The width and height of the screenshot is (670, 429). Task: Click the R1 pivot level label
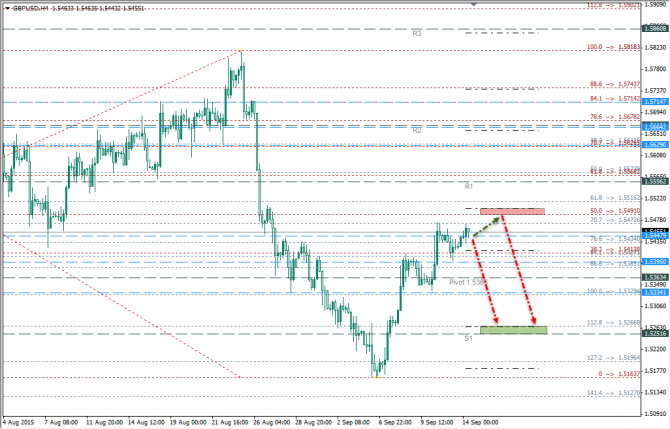(x=469, y=186)
